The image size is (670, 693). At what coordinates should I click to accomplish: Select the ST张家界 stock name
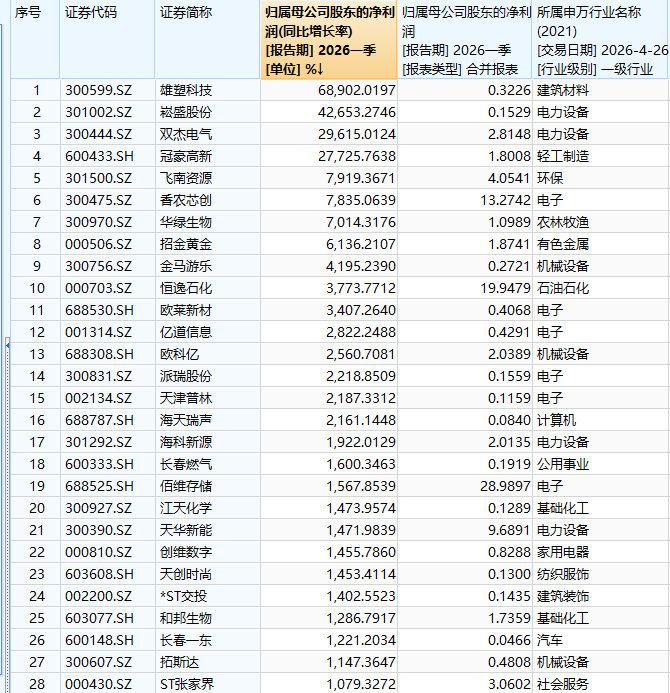[188, 684]
